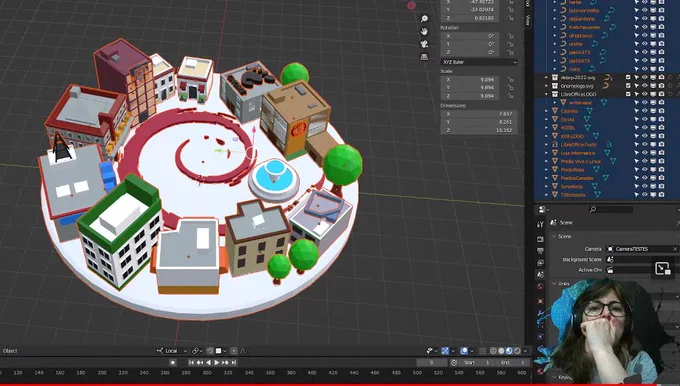Select the orelha curve object
The image size is (680, 386).
[575, 44]
